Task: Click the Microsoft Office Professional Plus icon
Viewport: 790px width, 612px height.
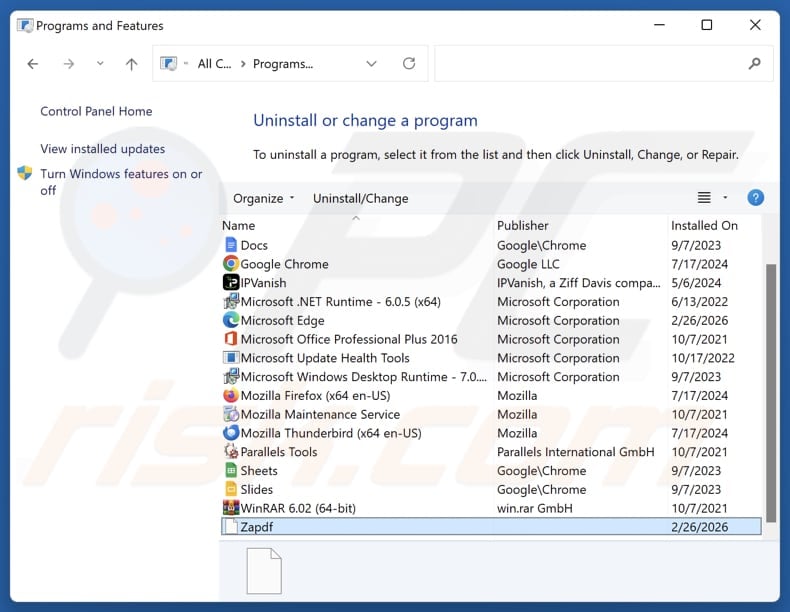Action: pos(231,338)
